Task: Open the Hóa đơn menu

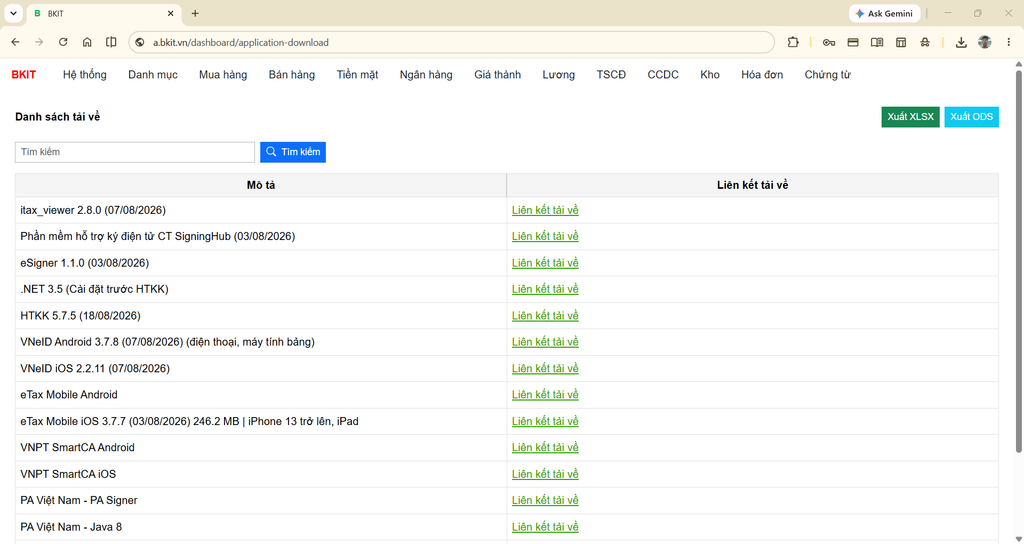Action: (x=762, y=75)
